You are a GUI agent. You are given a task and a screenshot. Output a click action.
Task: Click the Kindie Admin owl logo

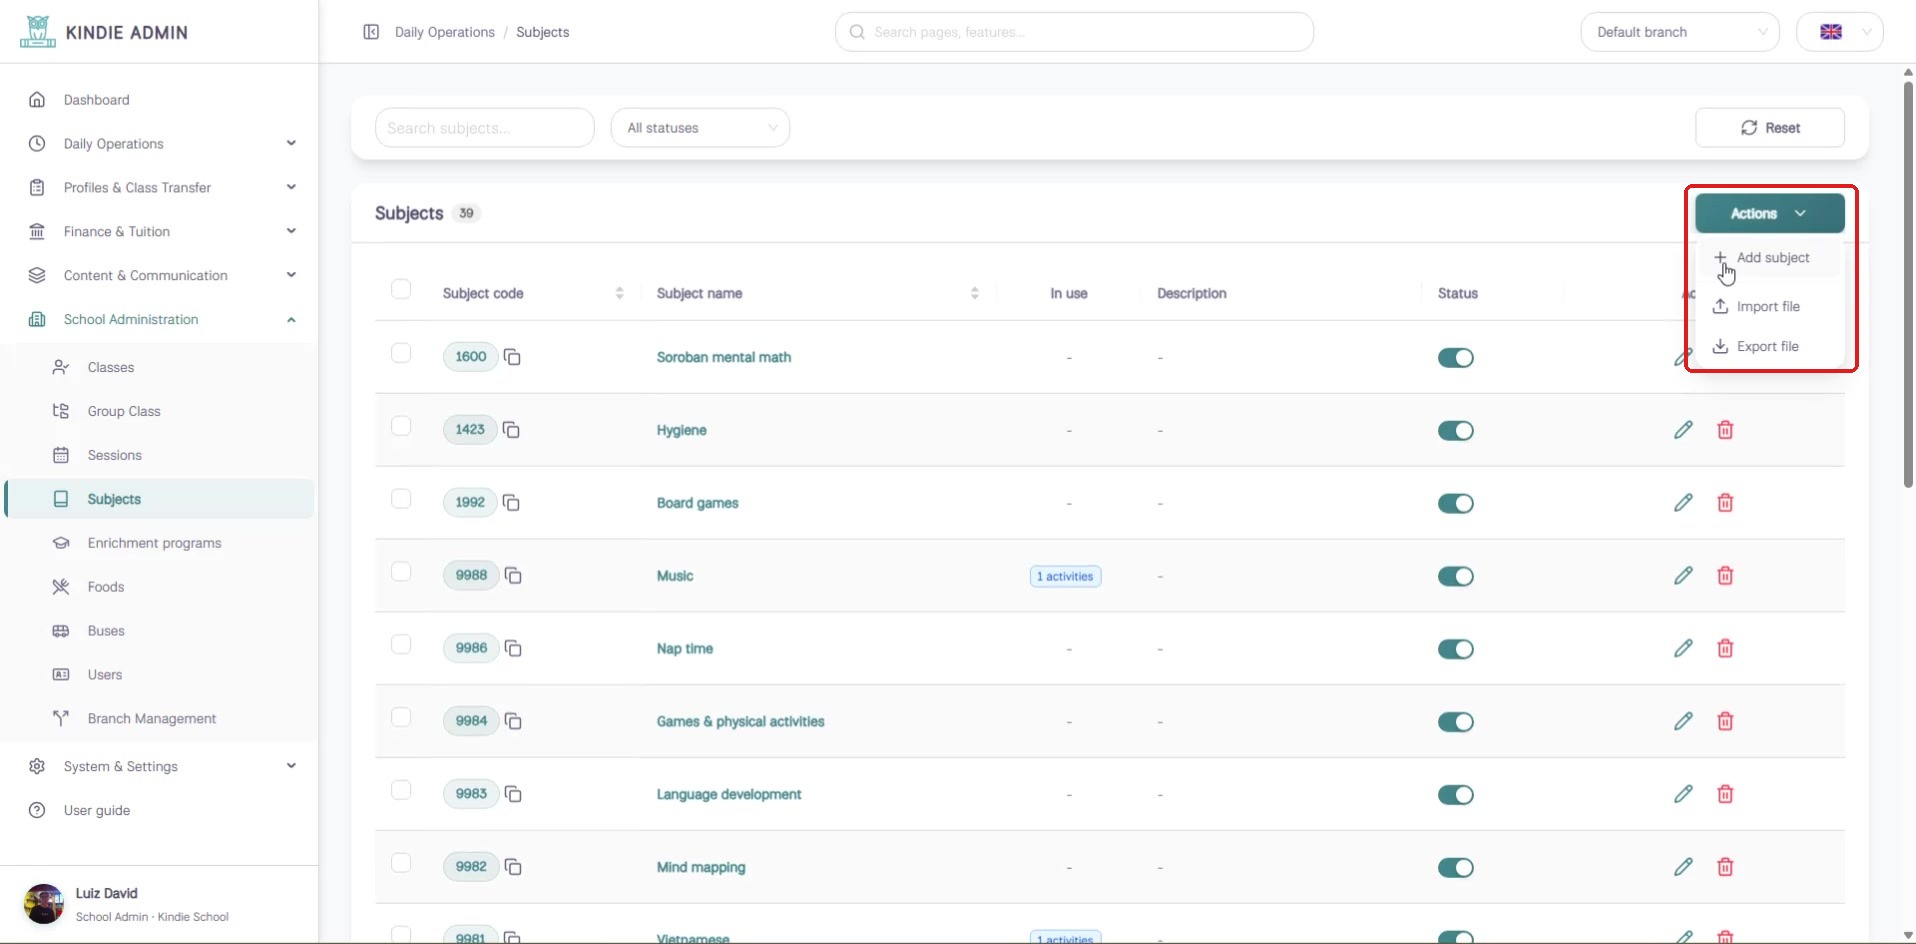[38, 32]
